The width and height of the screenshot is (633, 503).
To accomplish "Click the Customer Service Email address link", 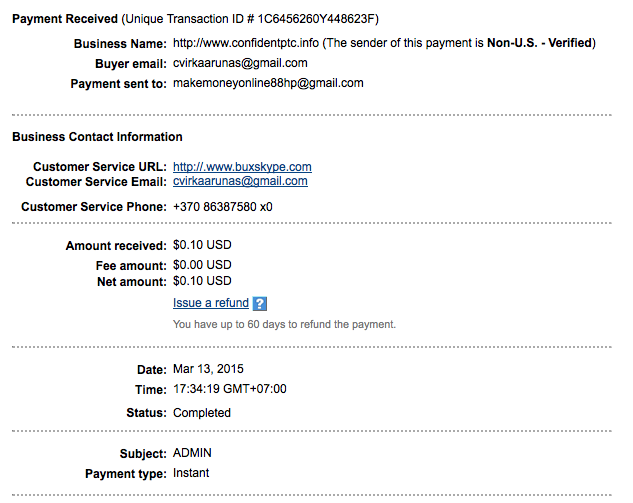I will point(240,182).
